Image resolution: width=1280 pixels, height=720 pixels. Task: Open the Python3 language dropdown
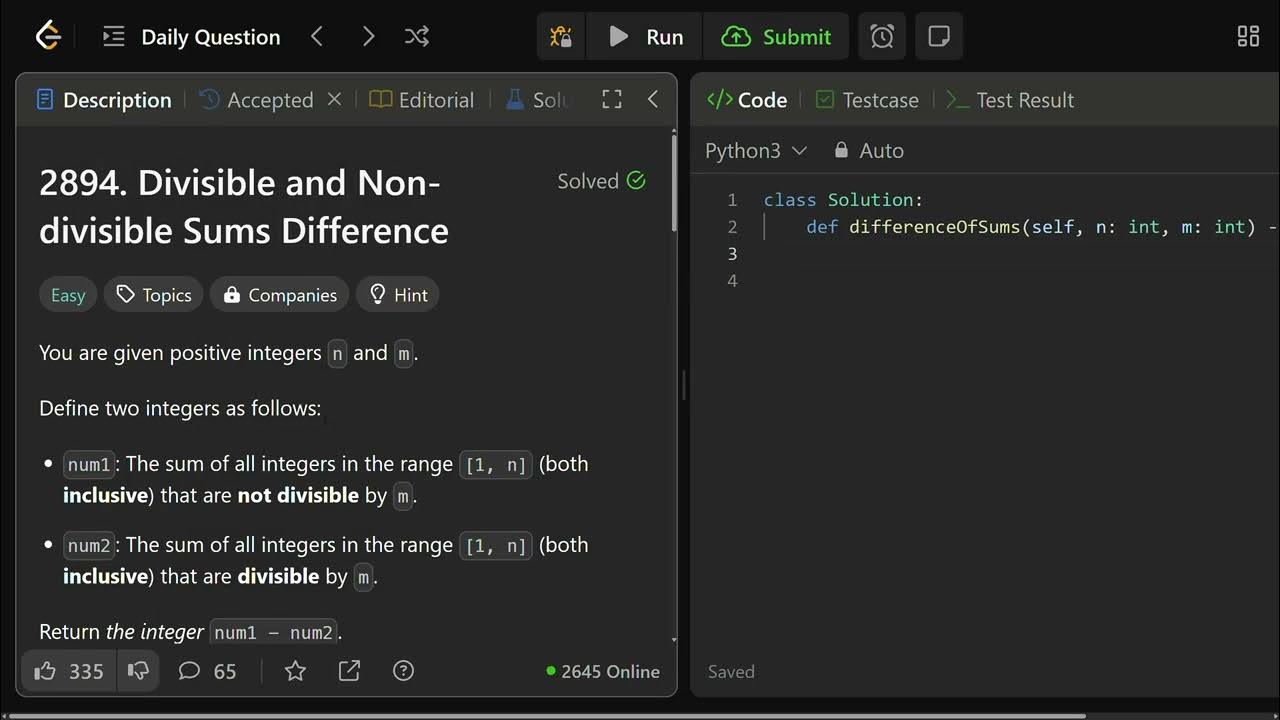[x=755, y=151]
